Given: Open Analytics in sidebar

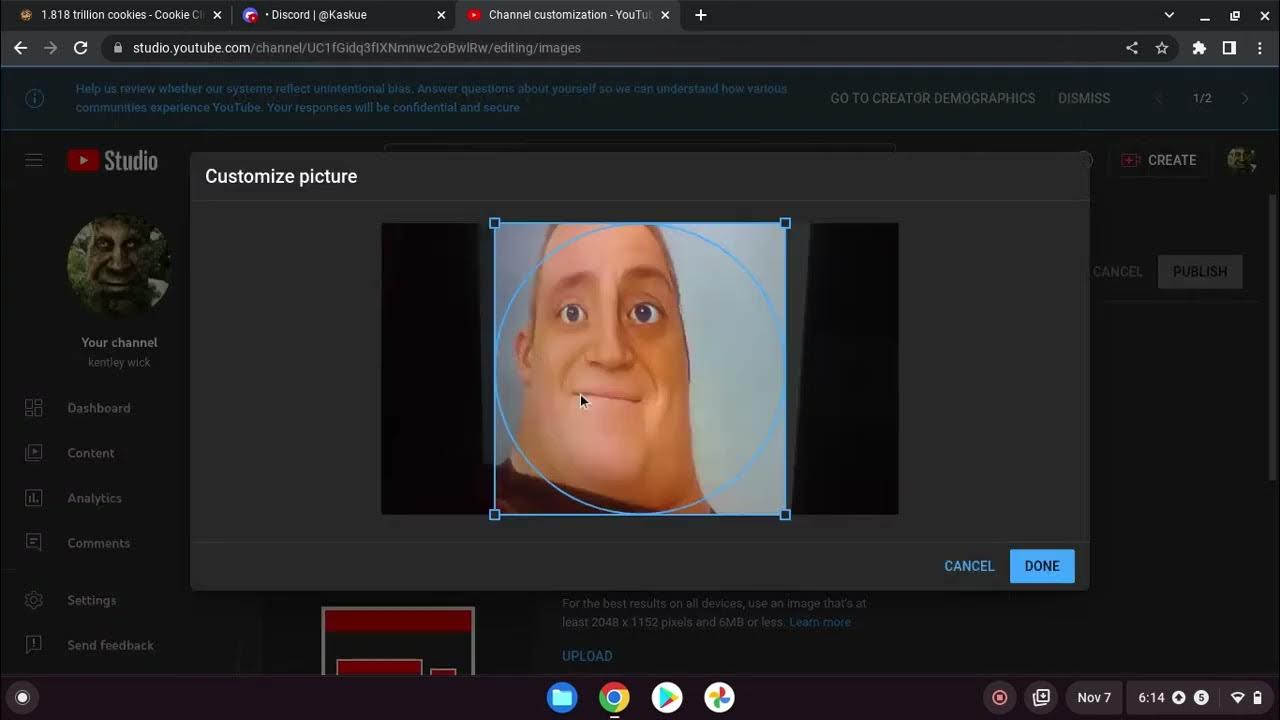Looking at the screenshot, I should (x=95, y=498).
